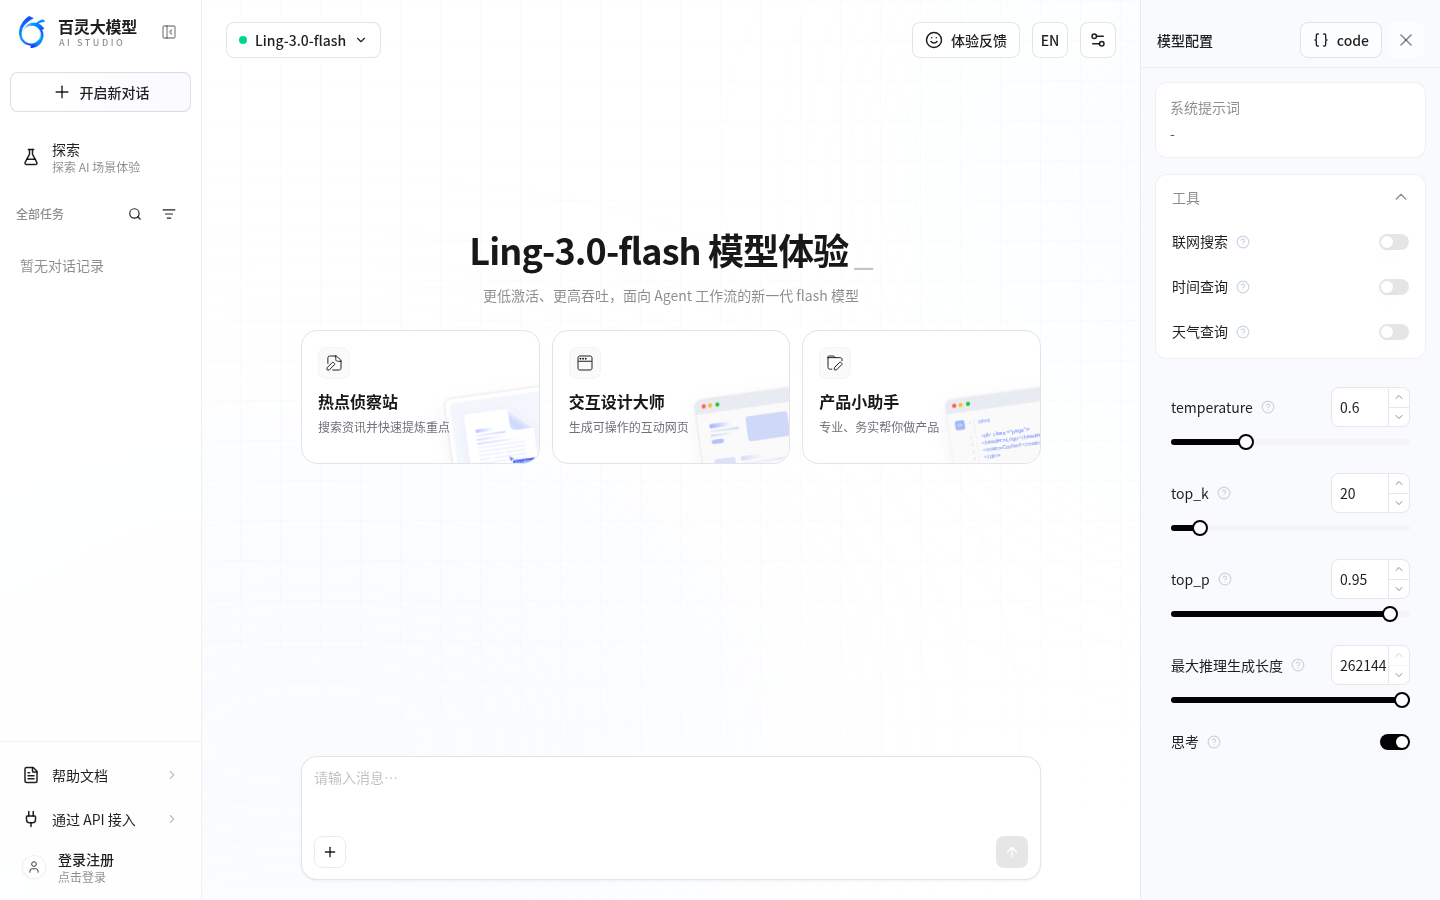Click the 百灵大模型 AI Studio logo
The width and height of the screenshot is (1440, 900).
[78, 32]
